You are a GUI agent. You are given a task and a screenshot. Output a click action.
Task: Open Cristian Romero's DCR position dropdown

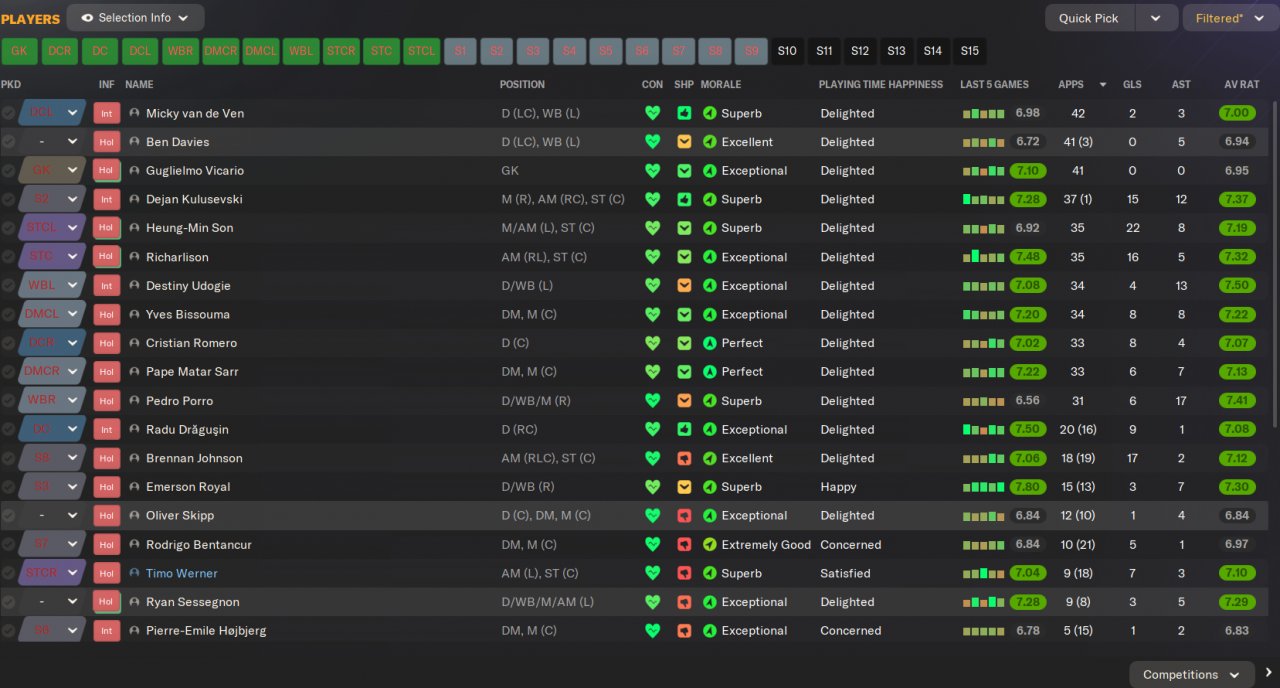pyautogui.click(x=53, y=343)
